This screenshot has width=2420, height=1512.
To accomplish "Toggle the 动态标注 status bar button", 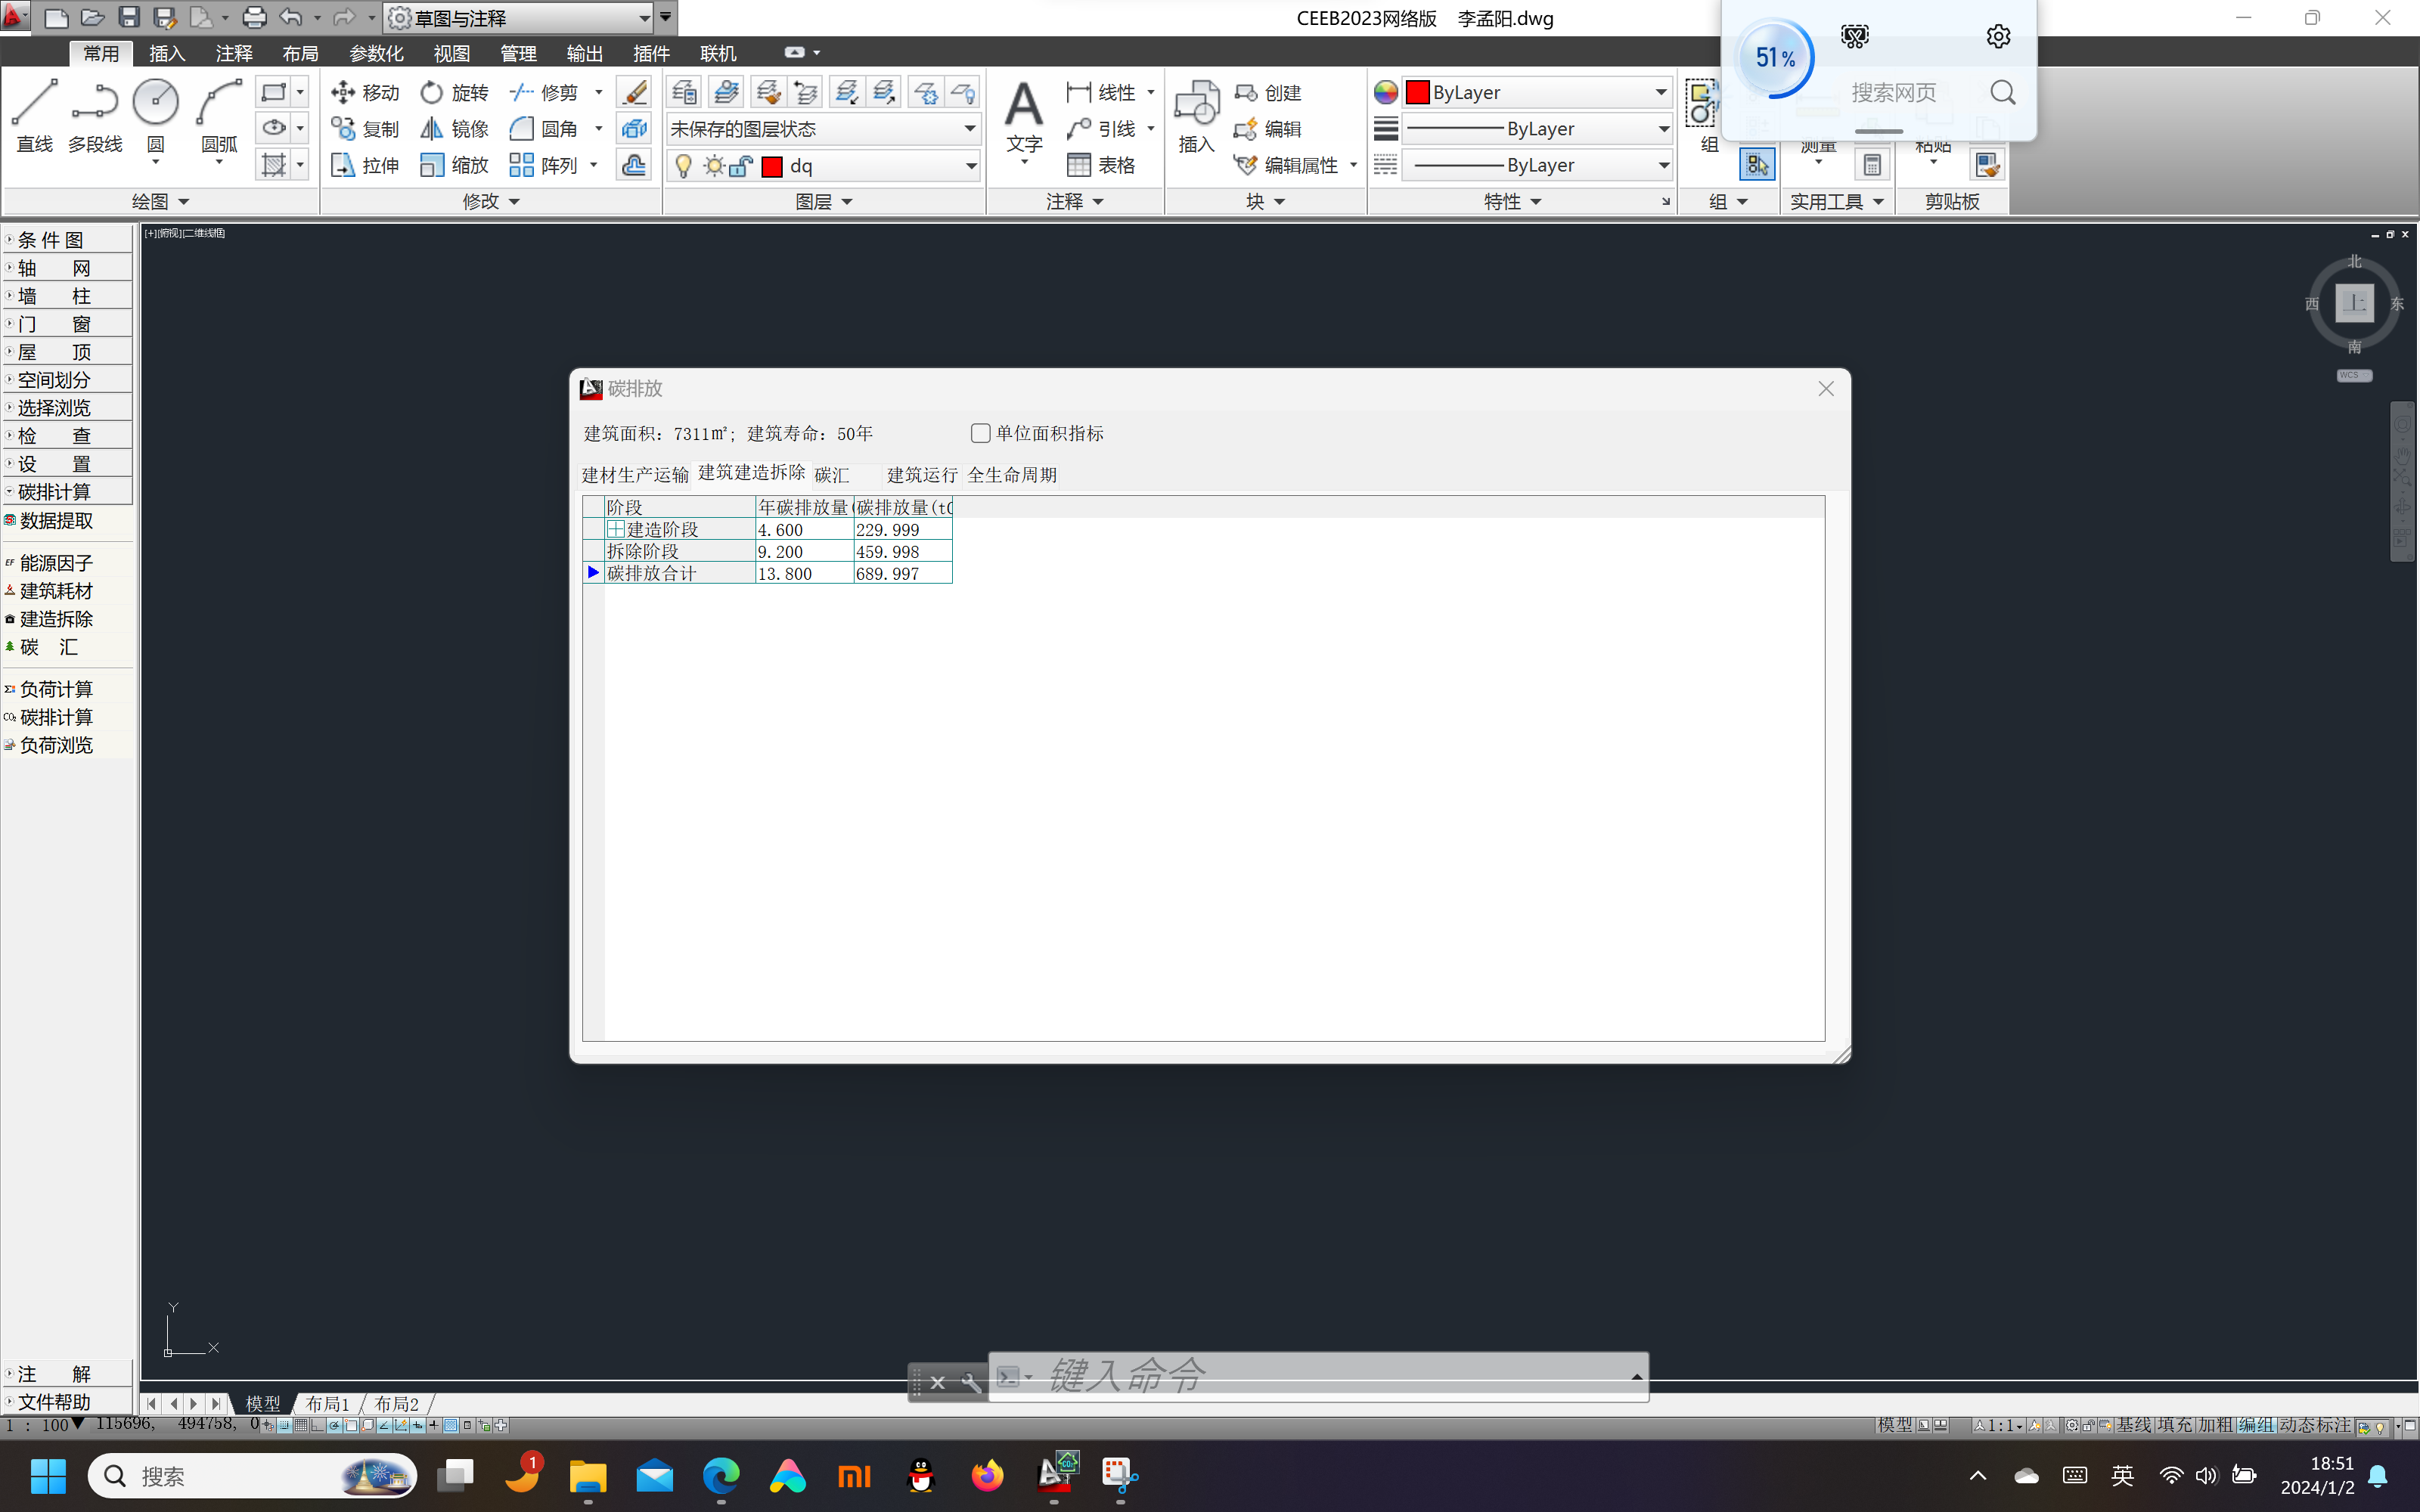I will click(x=2314, y=1425).
